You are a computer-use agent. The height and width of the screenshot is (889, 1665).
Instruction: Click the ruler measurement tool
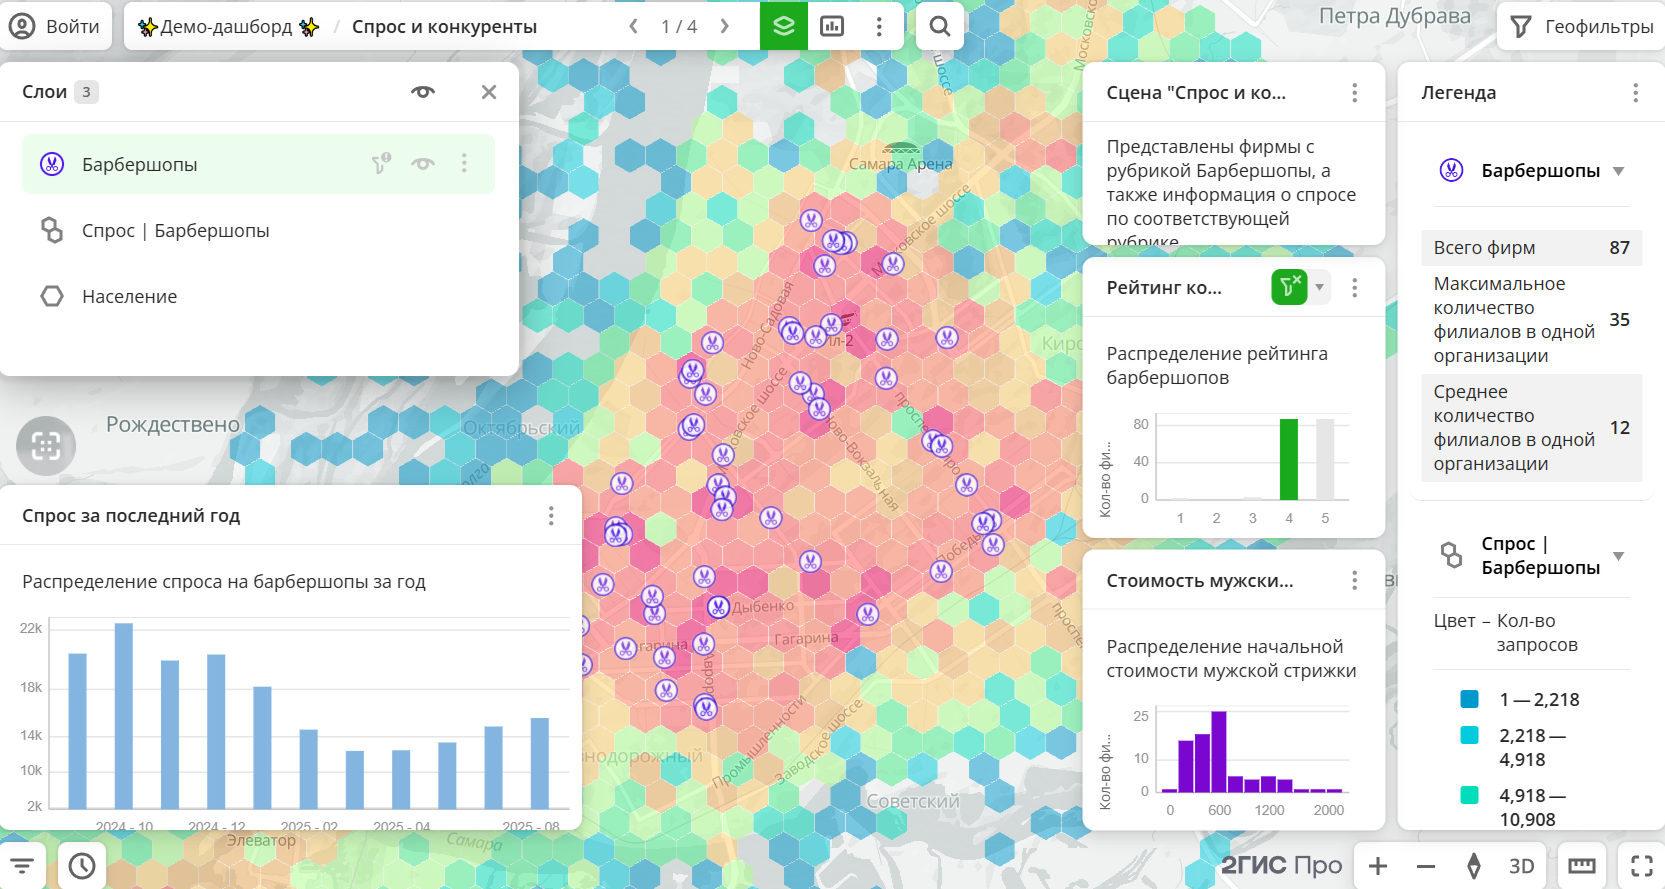point(1581,865)
